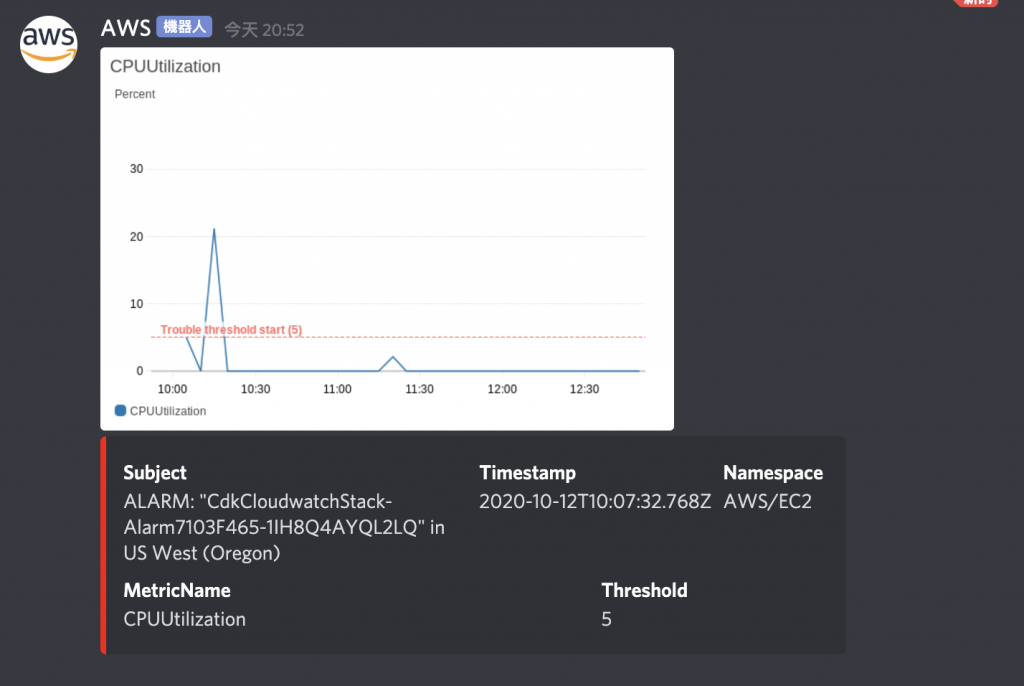Click the 12:00 time axis label

click(502, 389)
